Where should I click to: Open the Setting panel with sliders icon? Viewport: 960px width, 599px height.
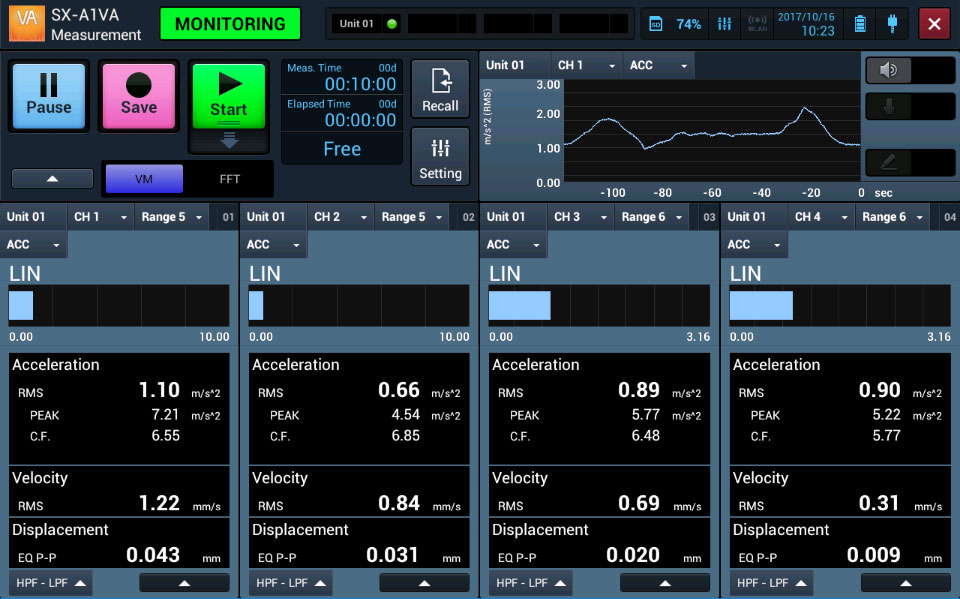440,157
